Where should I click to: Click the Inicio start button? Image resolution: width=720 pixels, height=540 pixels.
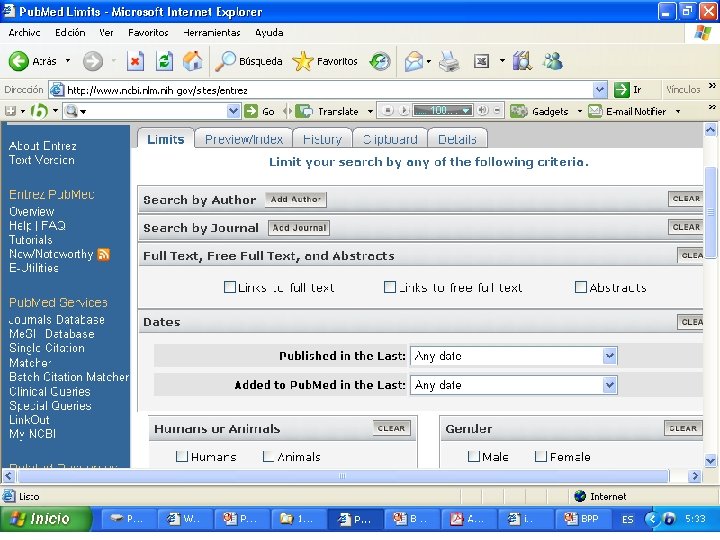click(x=45, y=519)
